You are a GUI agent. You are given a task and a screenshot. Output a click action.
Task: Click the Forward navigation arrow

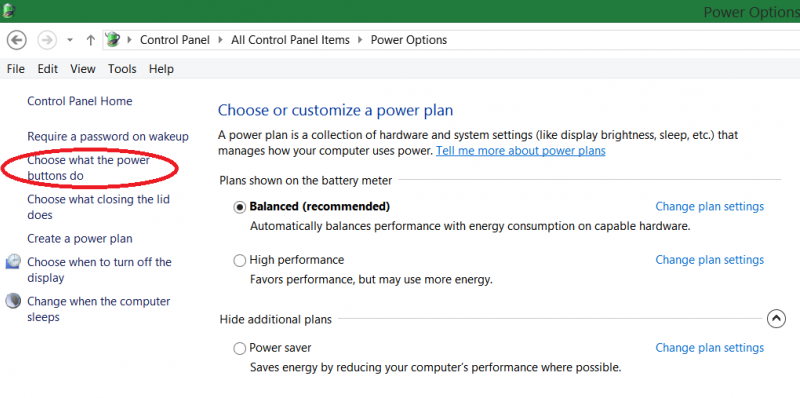47,40
